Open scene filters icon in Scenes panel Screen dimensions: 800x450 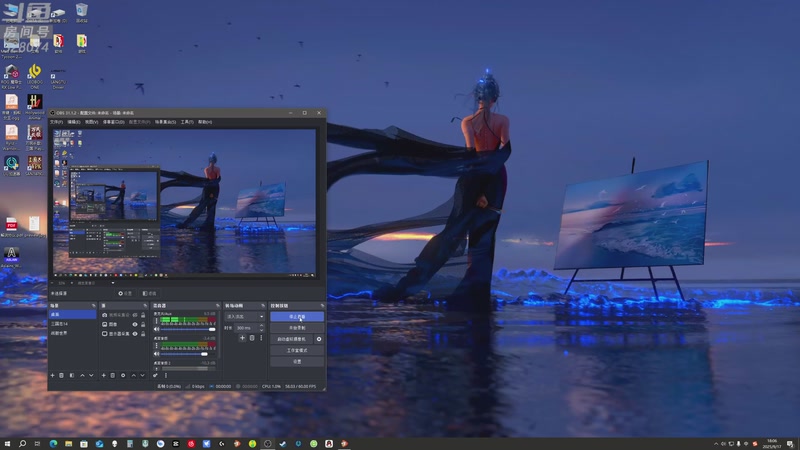(72, 376)
